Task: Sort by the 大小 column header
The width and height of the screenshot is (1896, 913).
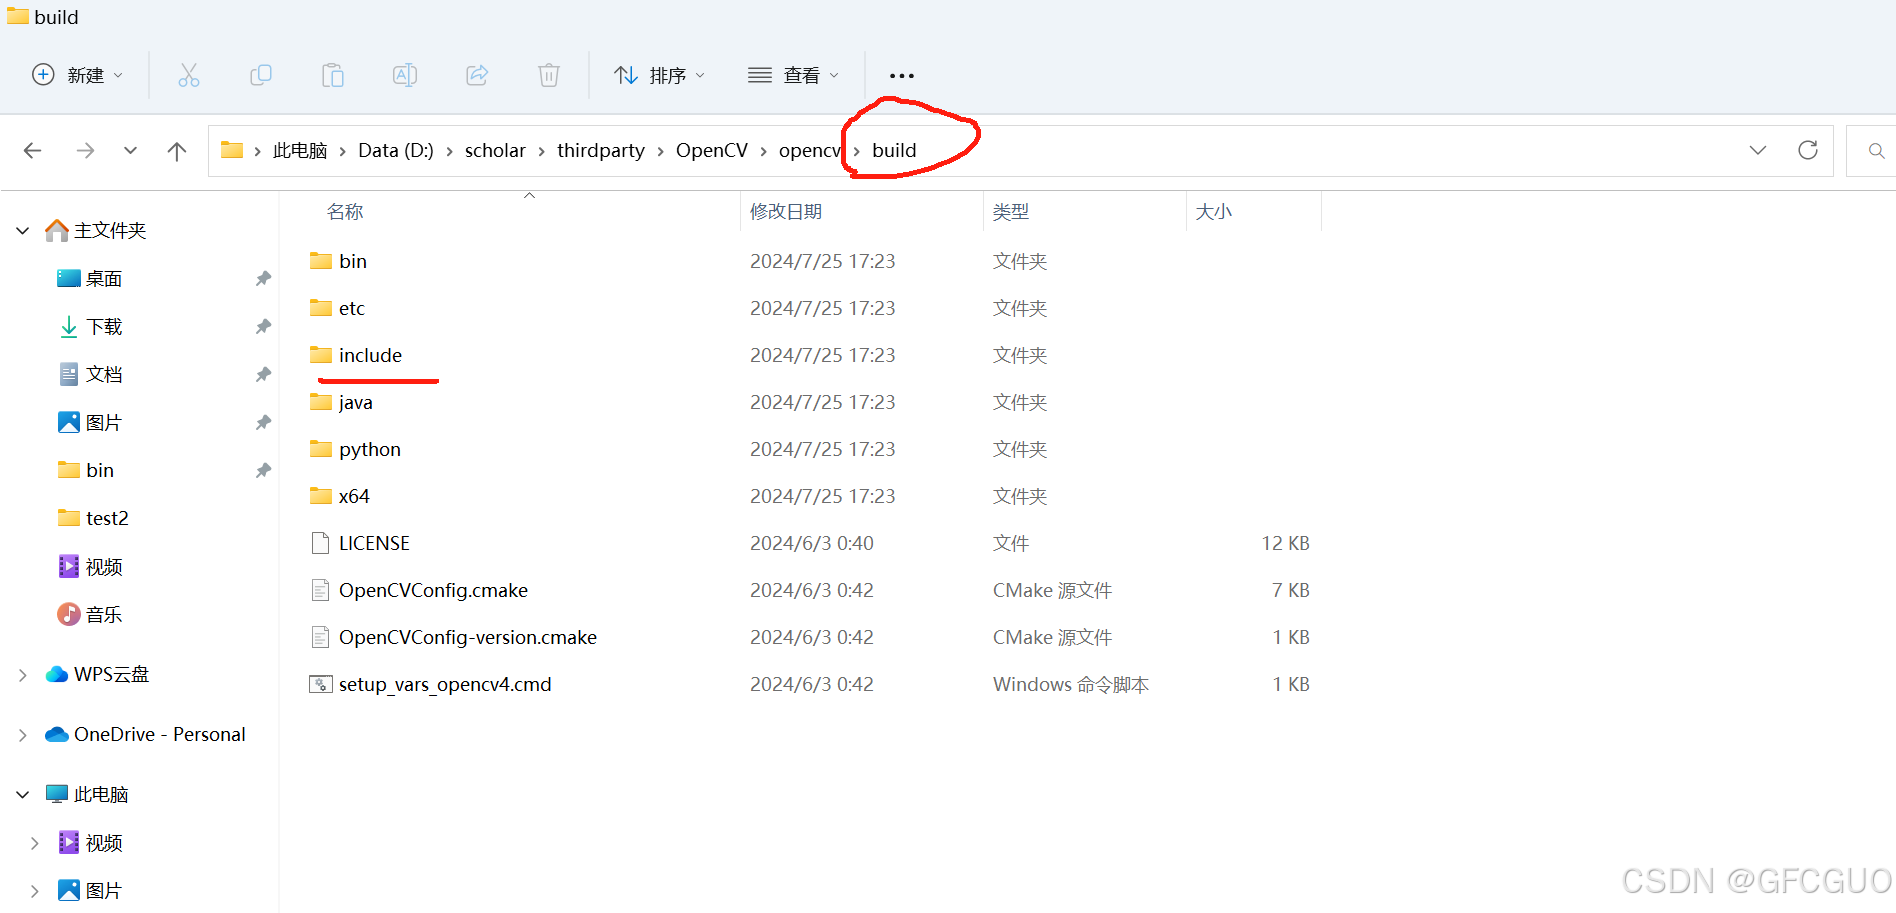Action: click(1214, 212)
